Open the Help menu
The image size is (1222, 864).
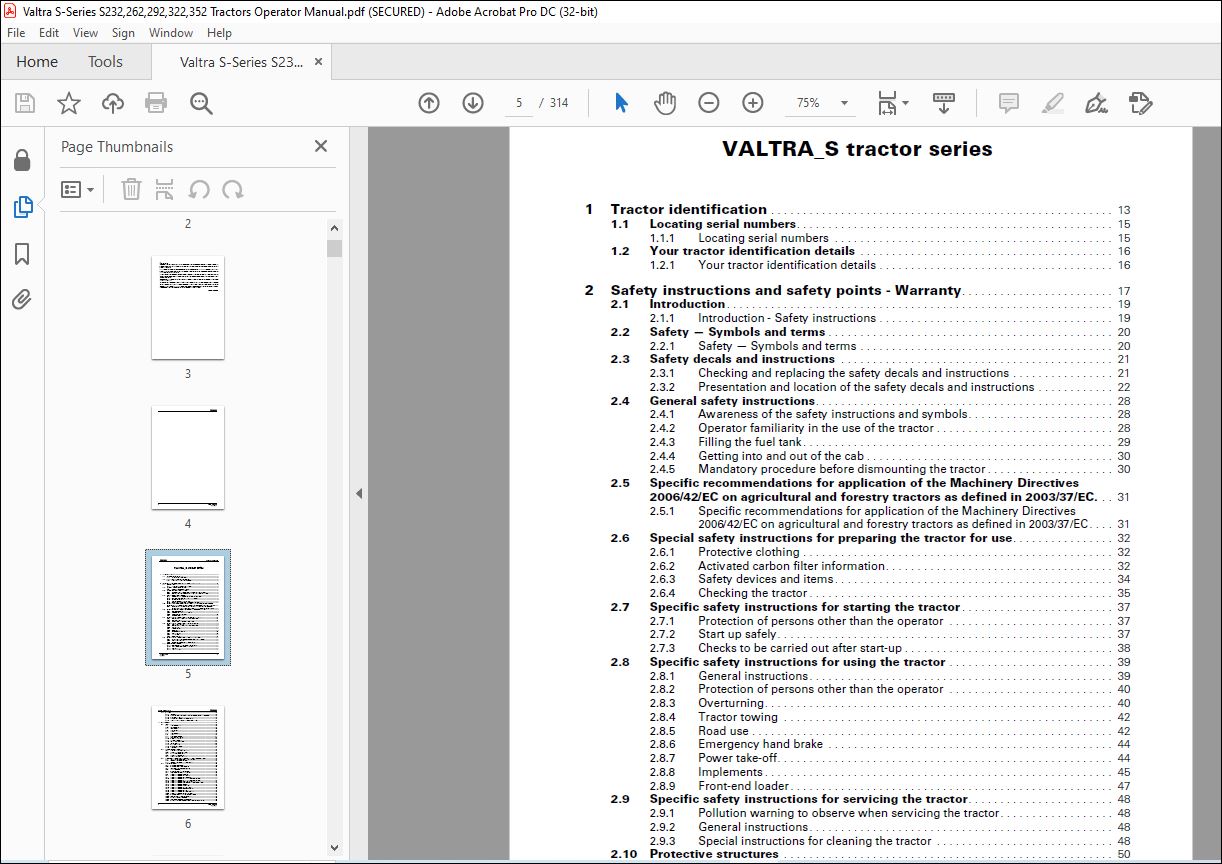pos(219,33)
